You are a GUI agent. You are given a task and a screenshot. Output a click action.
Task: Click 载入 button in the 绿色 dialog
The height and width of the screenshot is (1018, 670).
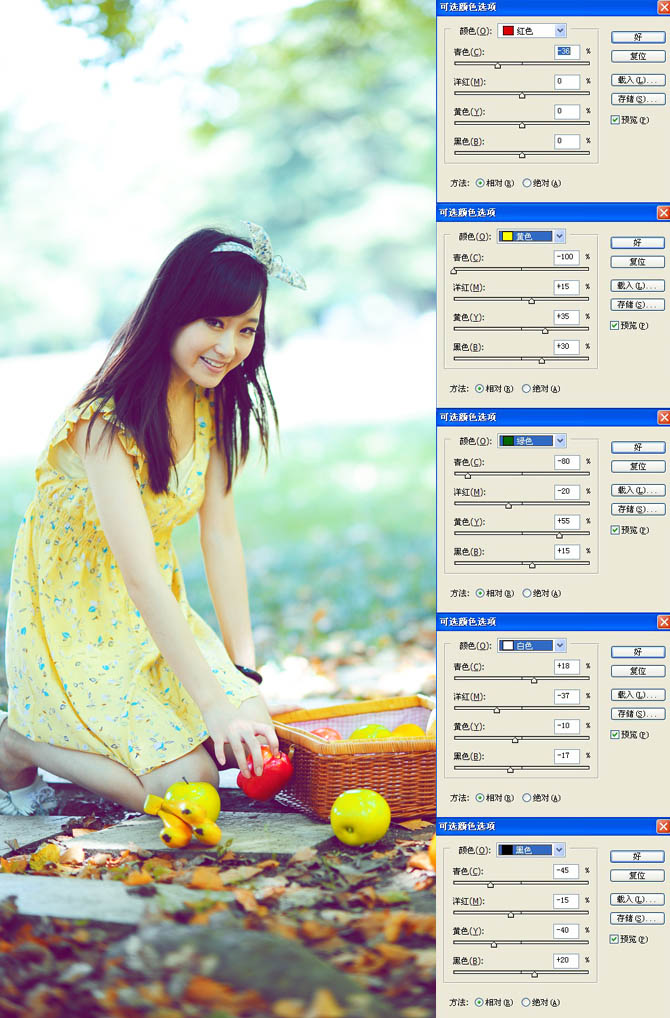(637, 490)
